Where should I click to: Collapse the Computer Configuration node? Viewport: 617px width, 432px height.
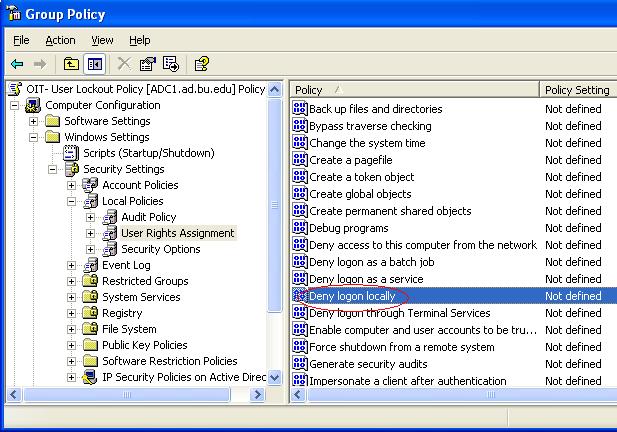[x=15, y=105]
